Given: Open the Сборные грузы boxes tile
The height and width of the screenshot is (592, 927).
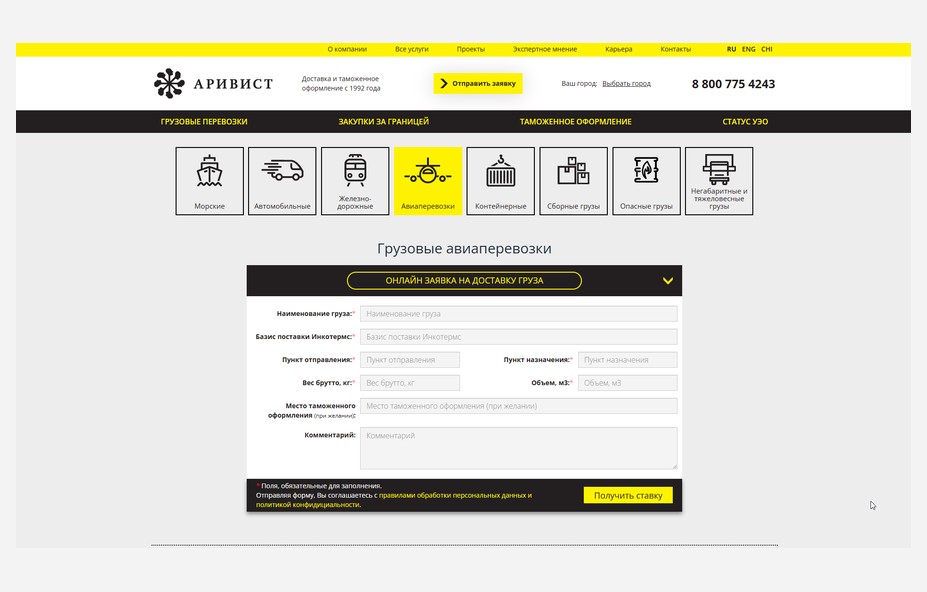Looking at the screenshot, I should (x=573, y=181).
